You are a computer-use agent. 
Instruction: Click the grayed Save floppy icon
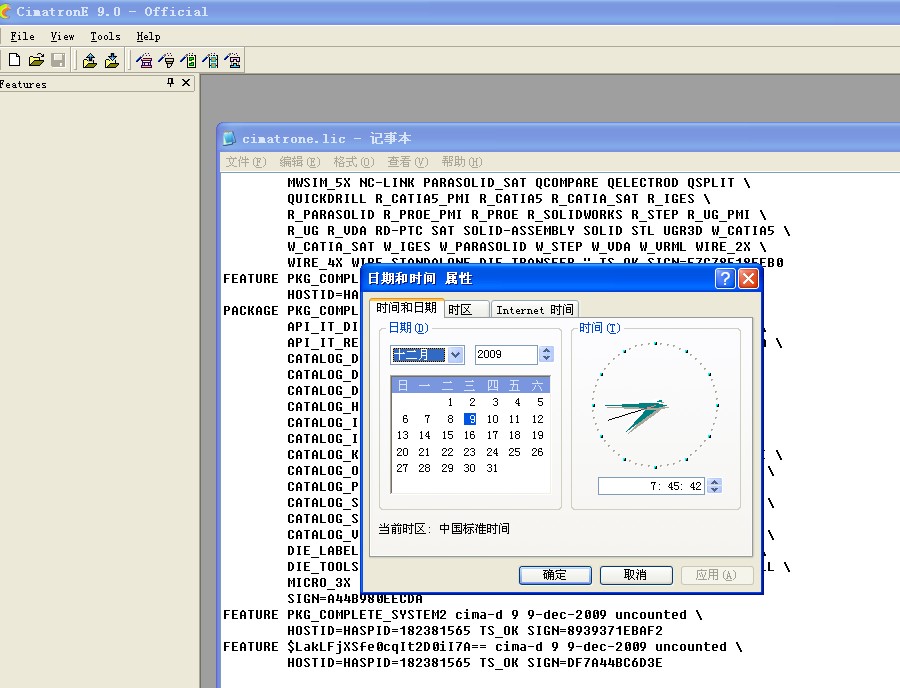click(x=58, y=60)
